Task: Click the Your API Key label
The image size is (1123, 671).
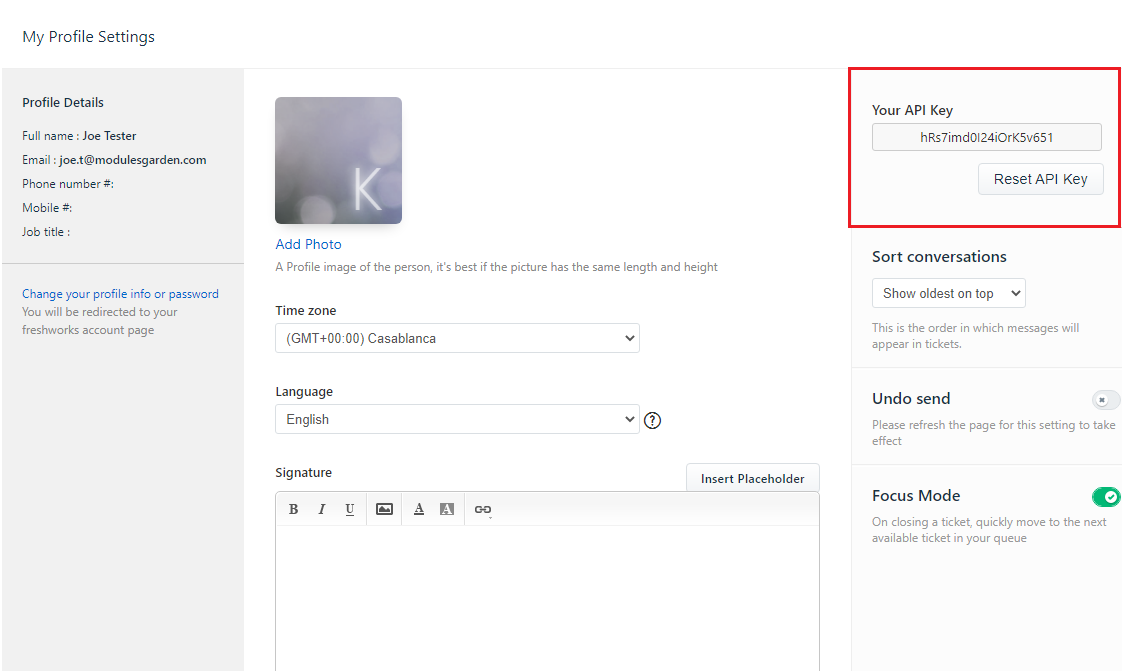Action: tap(912, 110)
